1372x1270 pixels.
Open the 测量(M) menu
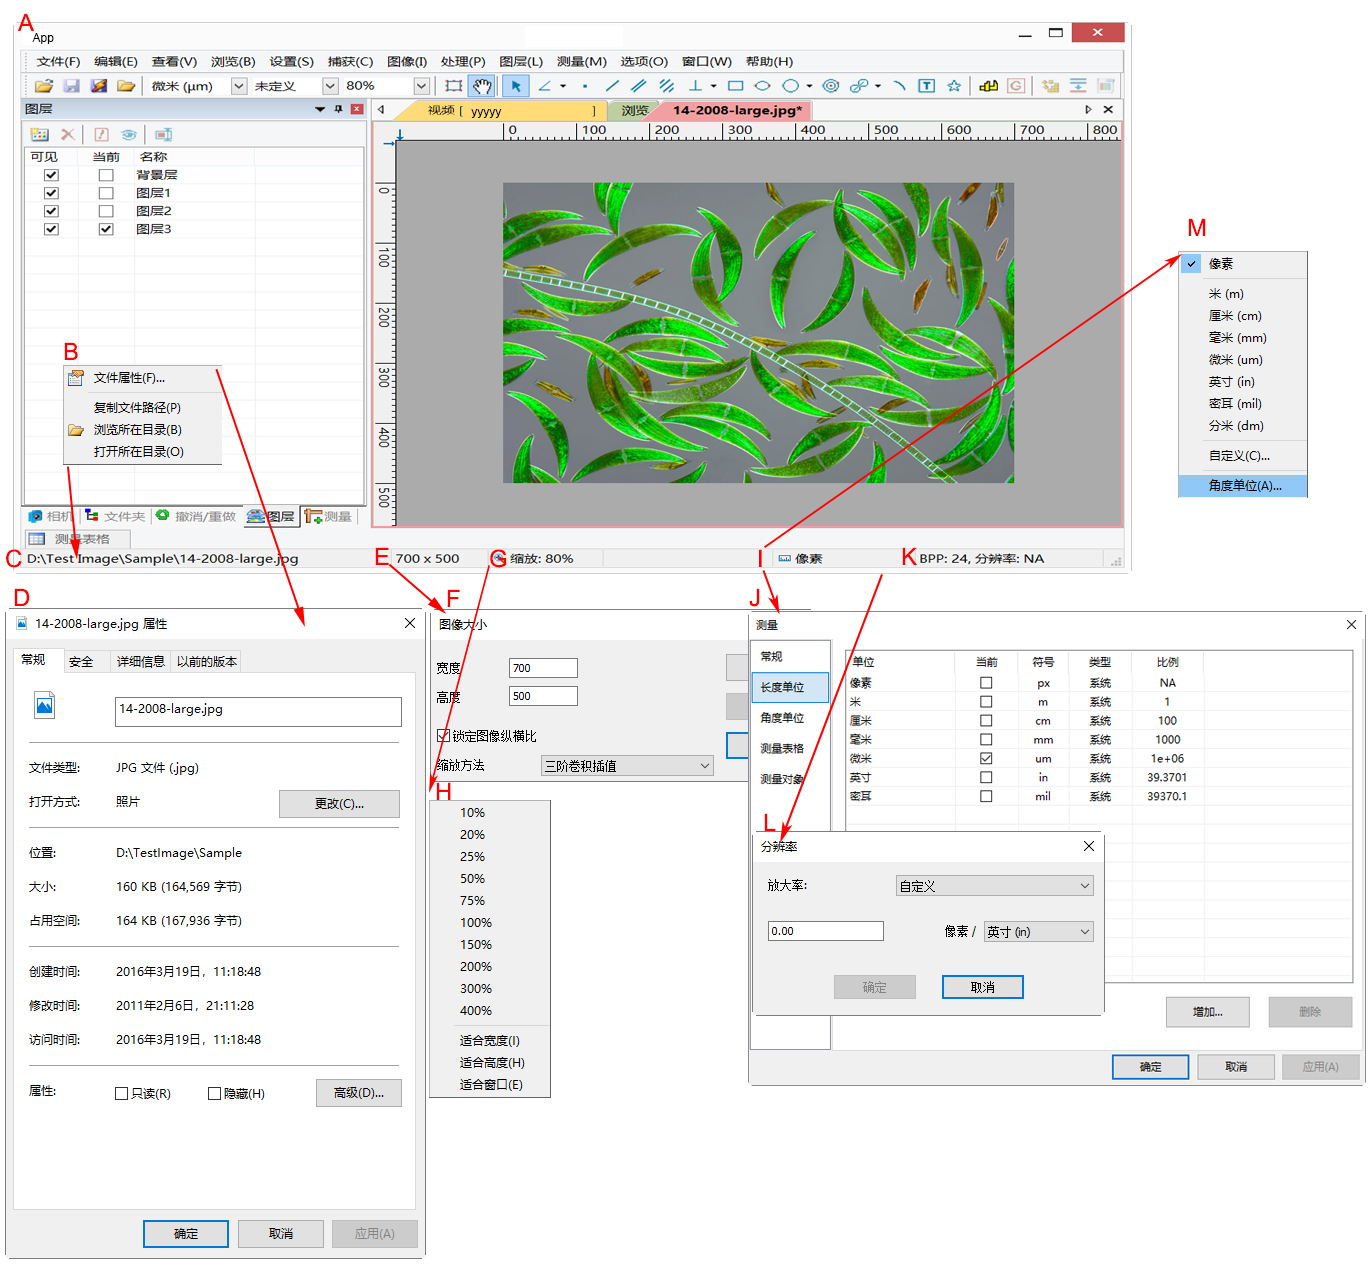581,61
